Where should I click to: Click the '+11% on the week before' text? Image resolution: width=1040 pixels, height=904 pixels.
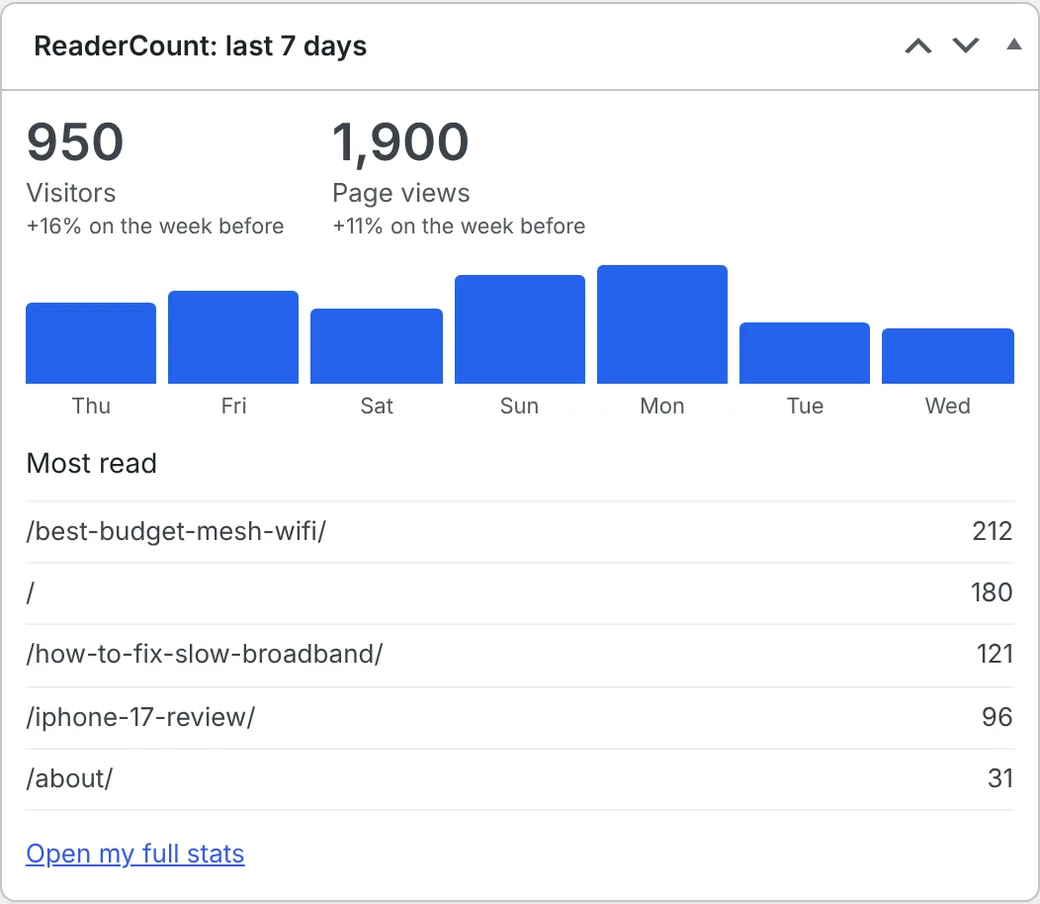[459, 226]
